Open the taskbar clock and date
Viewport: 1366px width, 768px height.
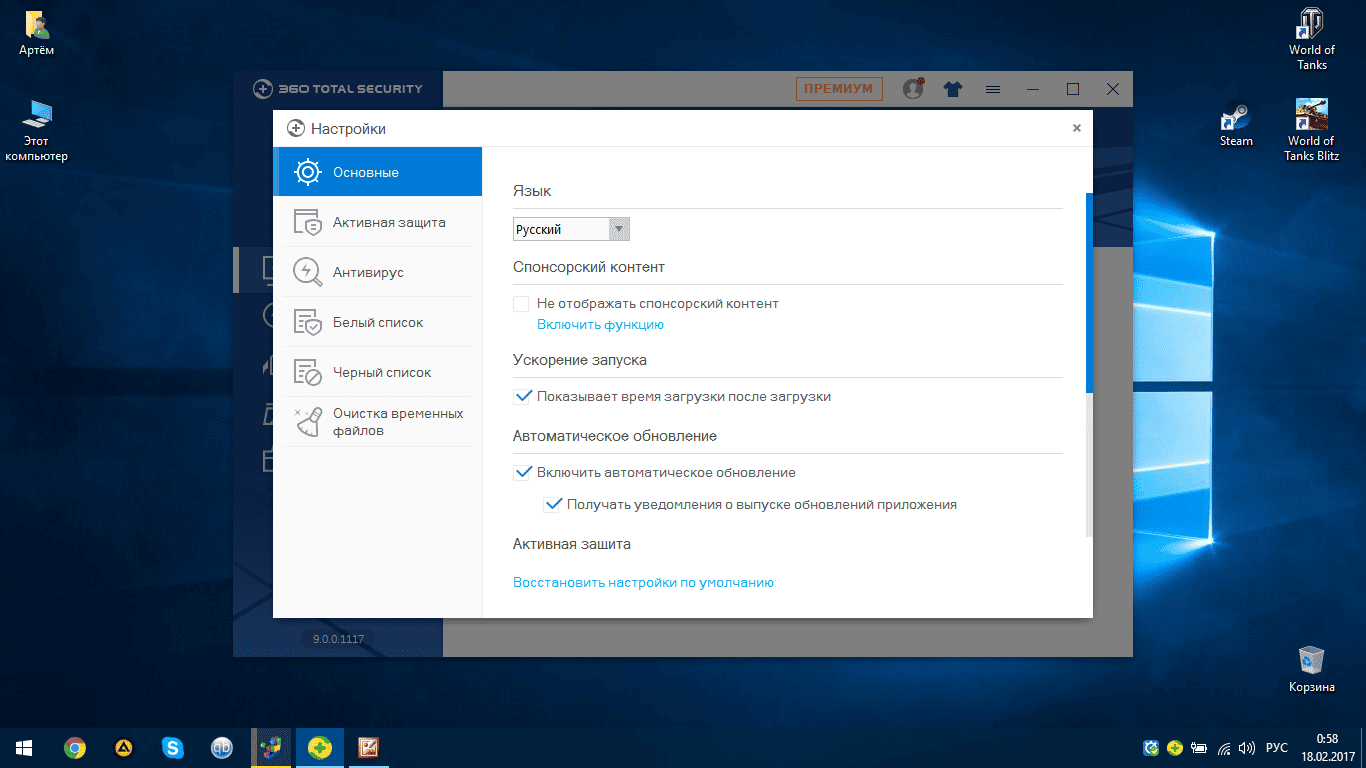click(x=1326, y=747)
